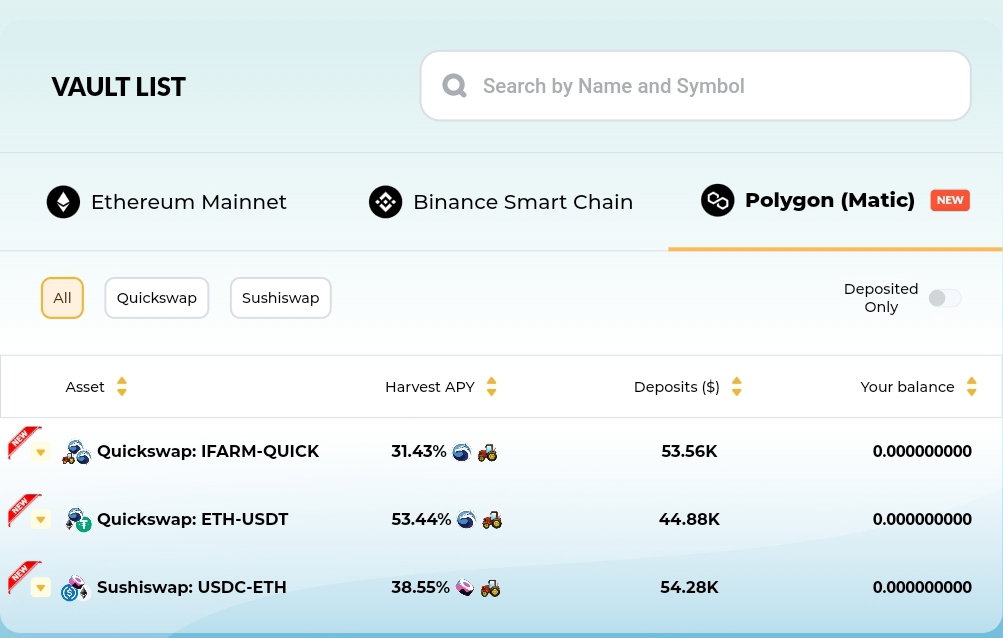The image size is (1003, 638).
Task: Click the Polygon chain logo icon
Action: click(x=718, y=200)
